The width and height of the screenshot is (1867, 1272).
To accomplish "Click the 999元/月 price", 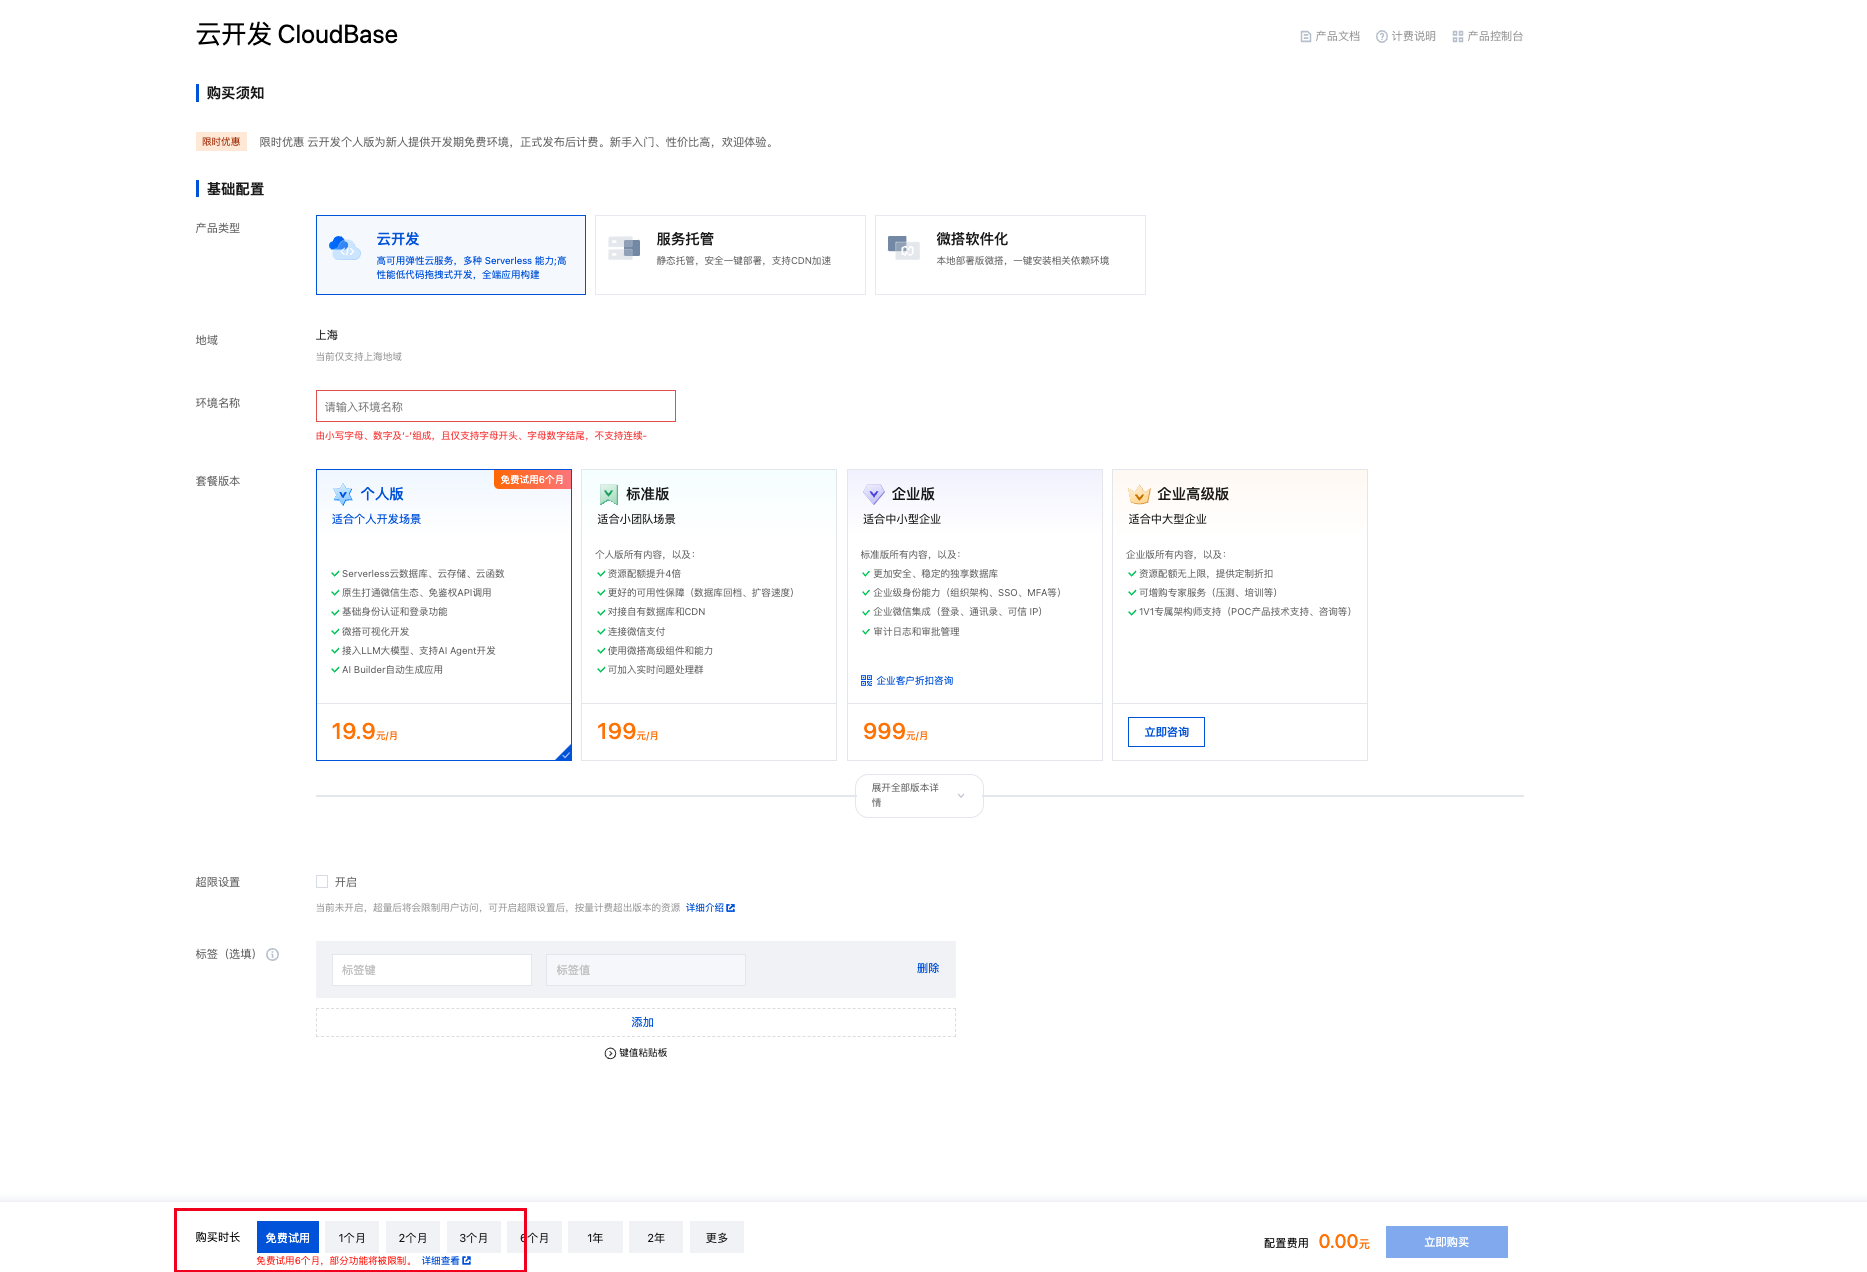I will 895,732.
